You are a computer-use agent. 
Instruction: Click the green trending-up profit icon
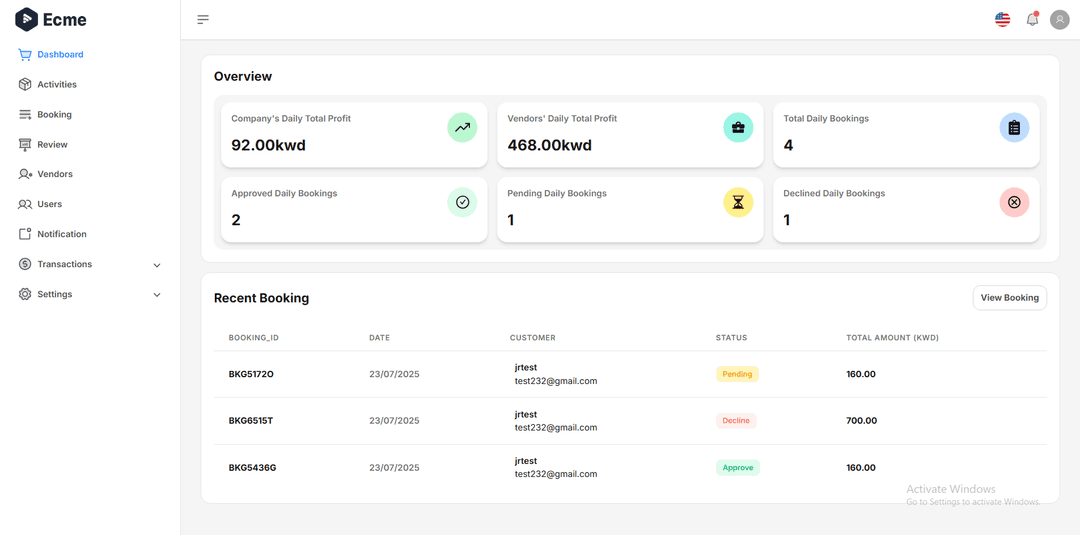coord(462,127)
